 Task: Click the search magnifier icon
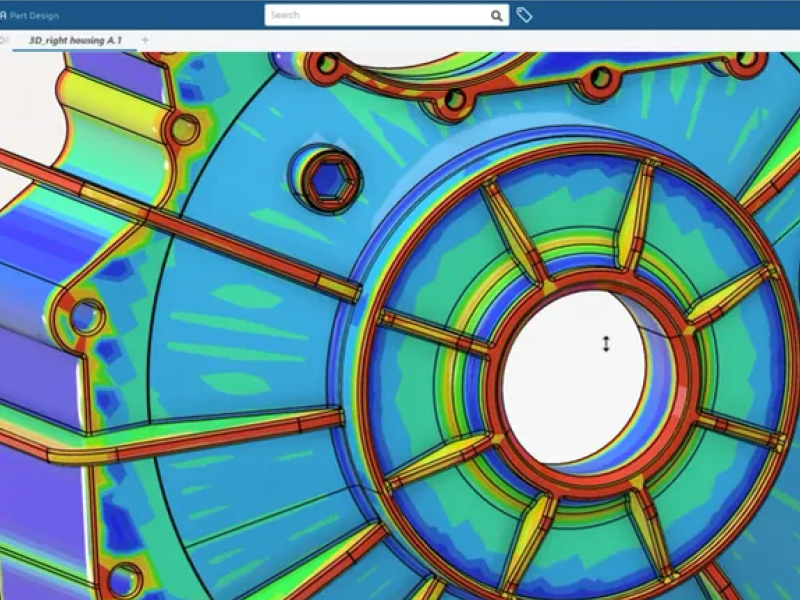pyautogui.click(x=497, y=14)
